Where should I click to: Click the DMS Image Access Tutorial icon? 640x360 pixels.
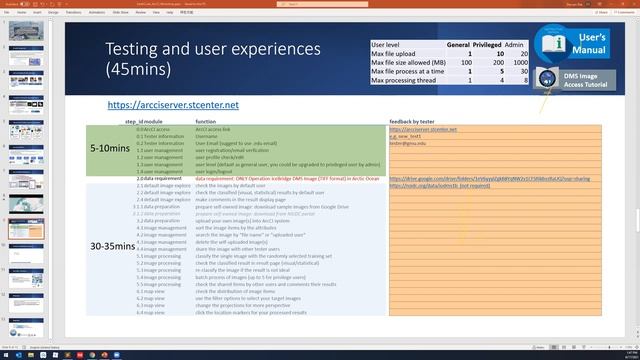click(x=547, y=78)
